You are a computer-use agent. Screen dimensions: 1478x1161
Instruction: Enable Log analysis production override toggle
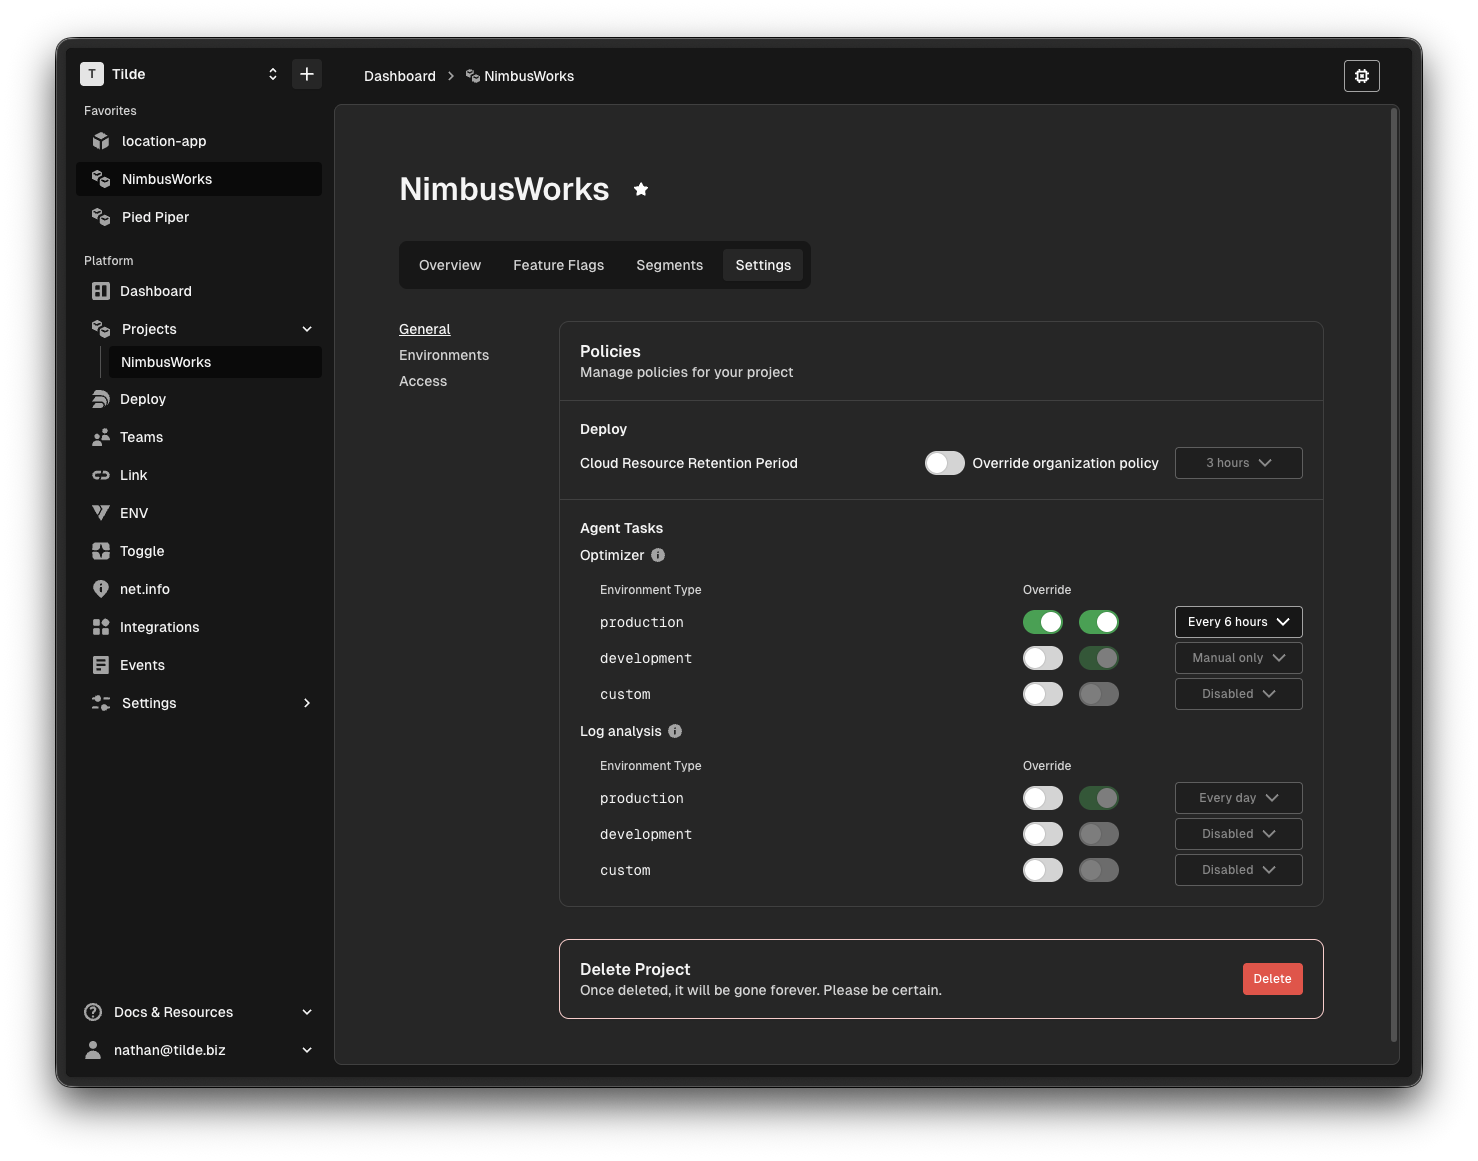pos(1043,798)
